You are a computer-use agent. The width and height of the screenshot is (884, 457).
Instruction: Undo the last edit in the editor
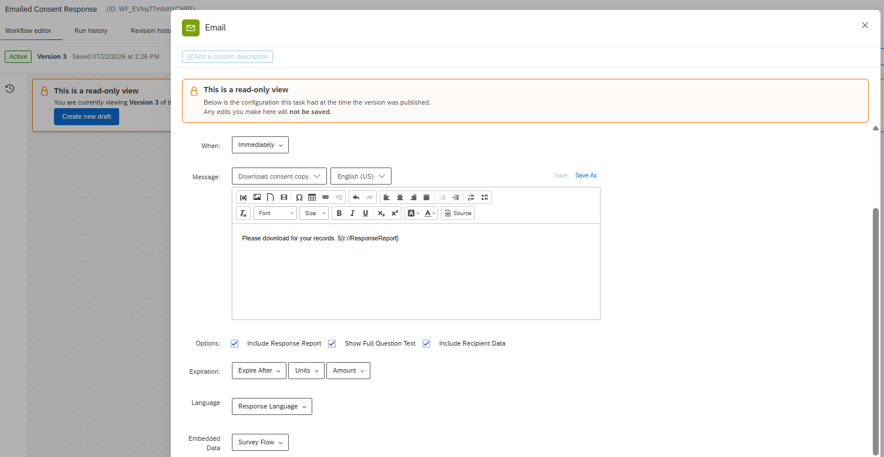point(356,197)
